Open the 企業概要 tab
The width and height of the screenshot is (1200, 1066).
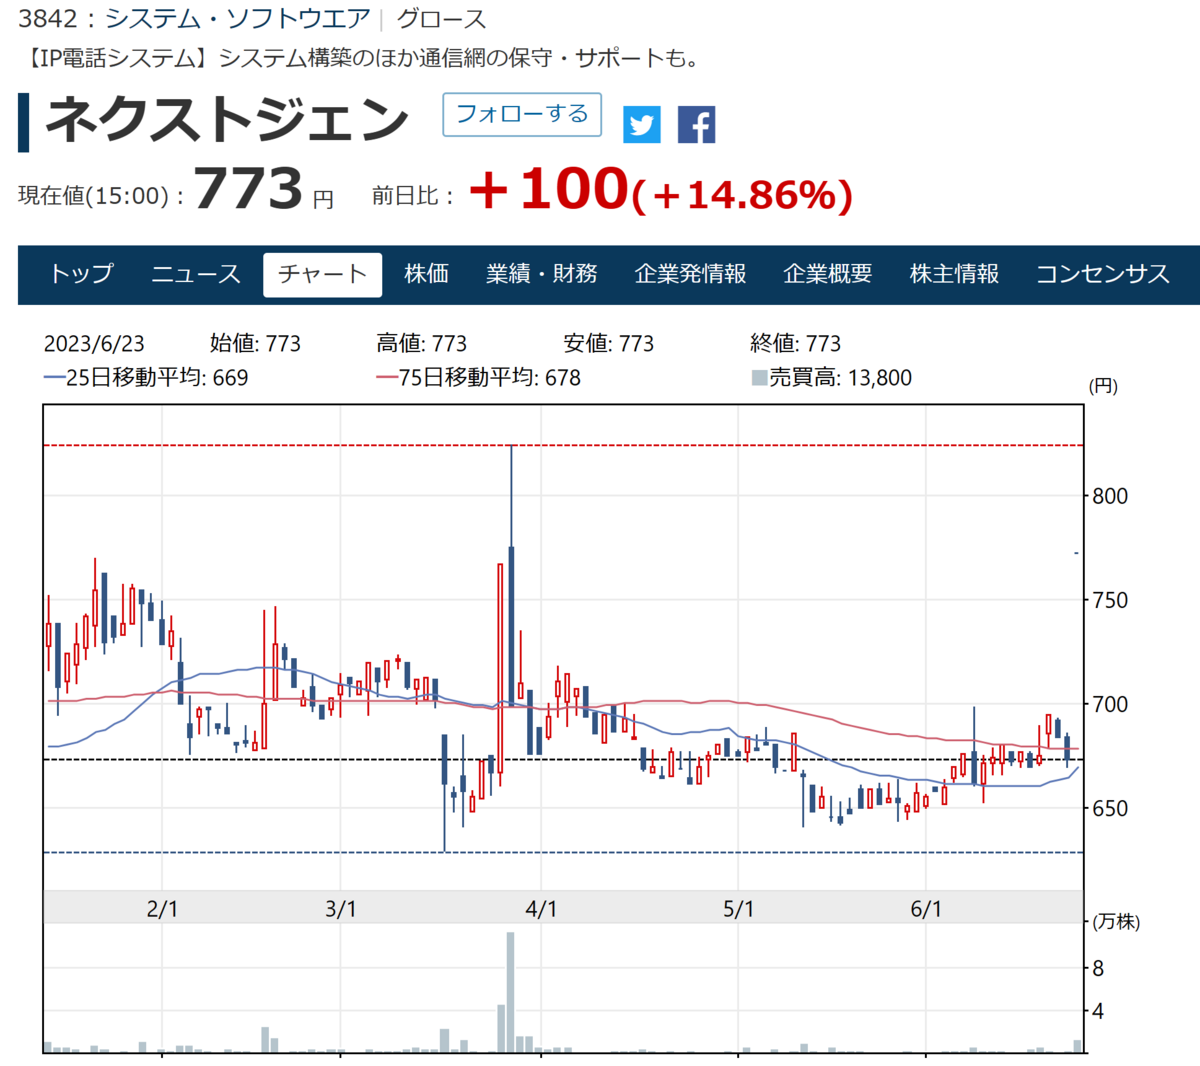click(x=828, y=274)
